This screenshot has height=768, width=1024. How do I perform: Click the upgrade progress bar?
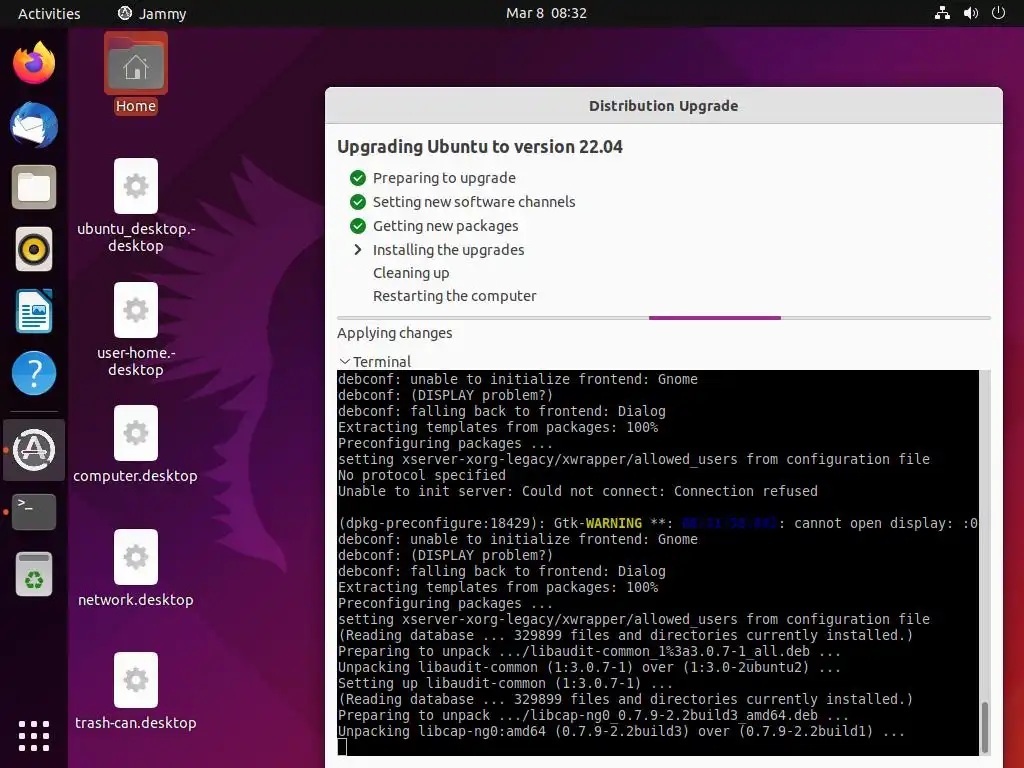(x=664, y=318)
